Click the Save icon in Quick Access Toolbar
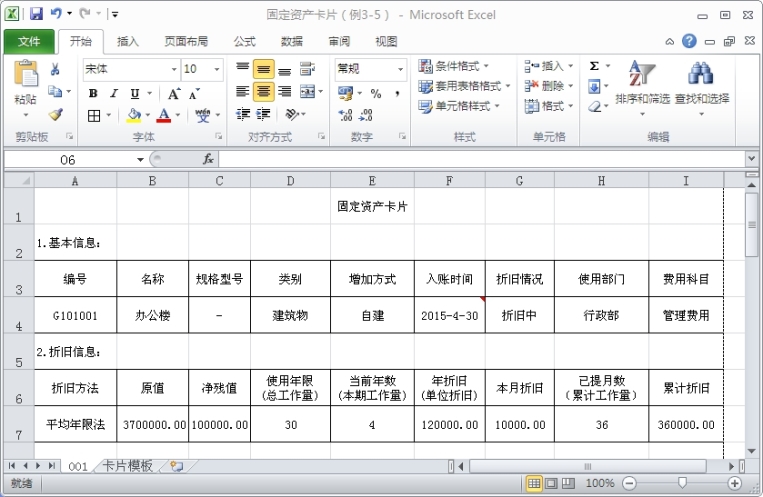Screen dimensions: 763x497 (x=36, y=15)
